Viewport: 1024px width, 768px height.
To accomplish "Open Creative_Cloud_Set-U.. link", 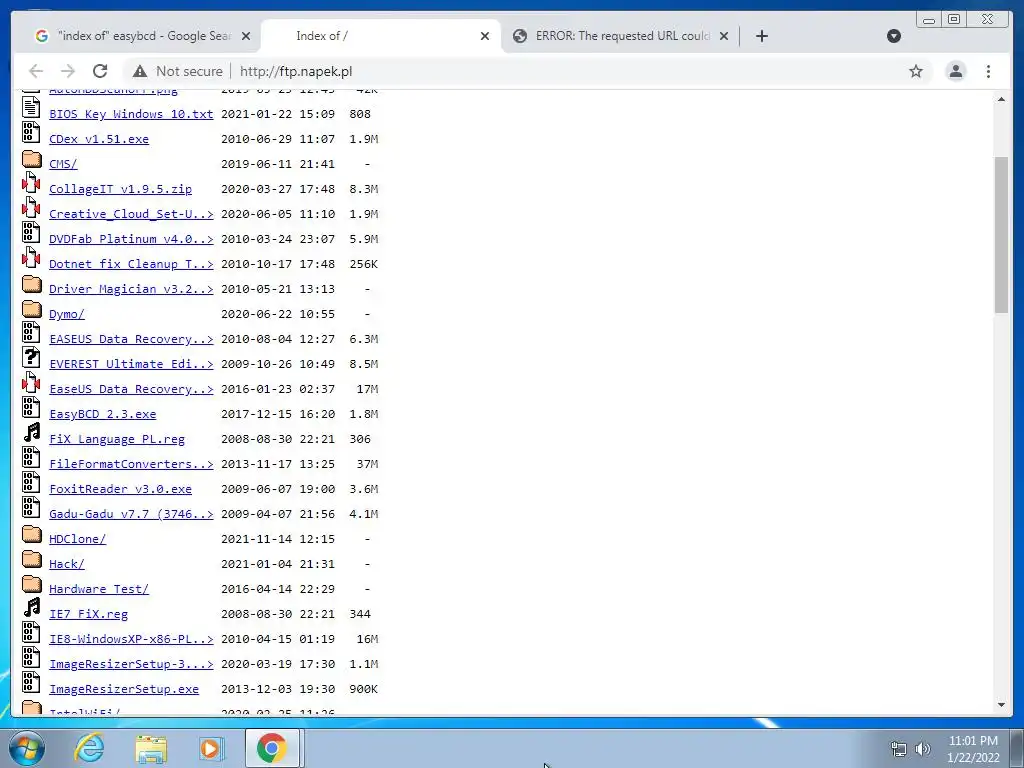I will pos(131,214).
